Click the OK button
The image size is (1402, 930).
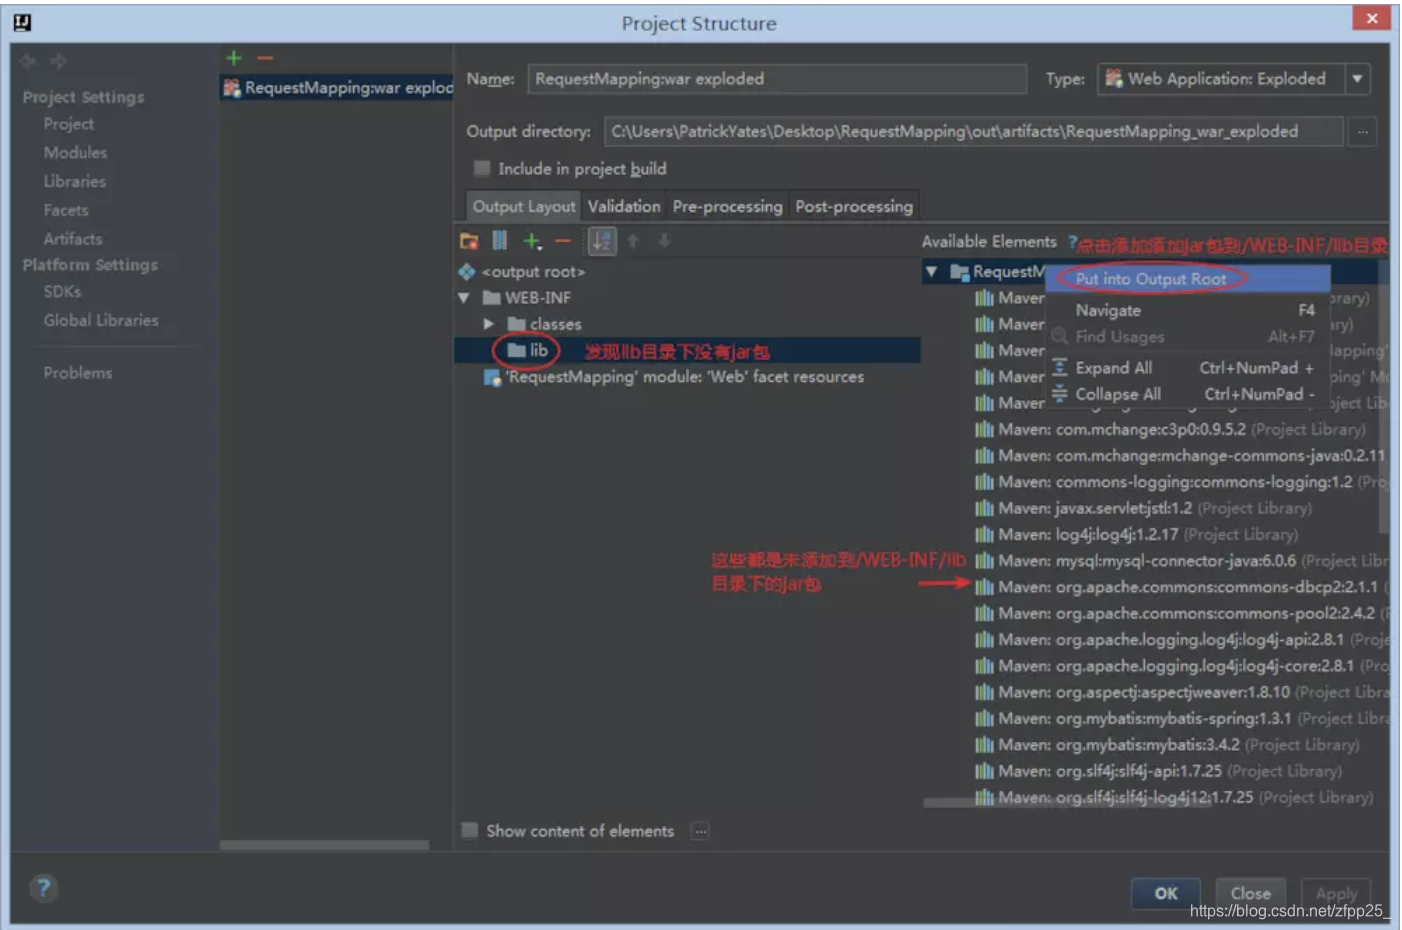(x=1165, y=893)
